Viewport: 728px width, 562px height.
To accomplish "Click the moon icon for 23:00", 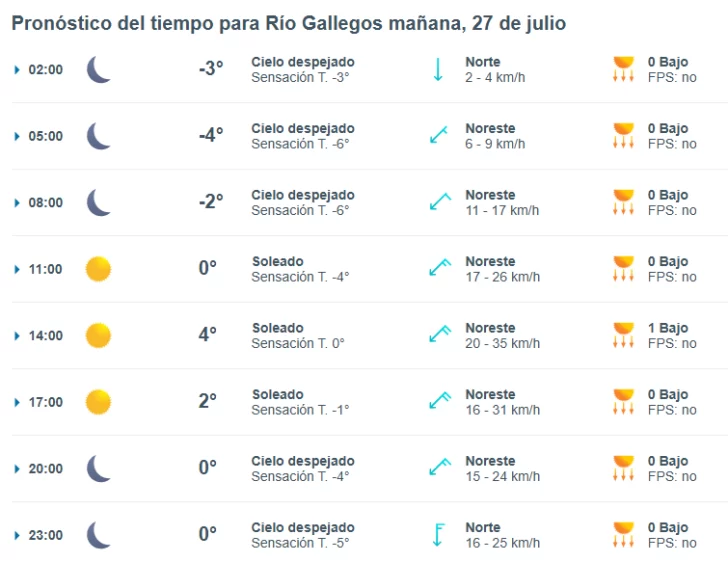I will click(98, 535).
